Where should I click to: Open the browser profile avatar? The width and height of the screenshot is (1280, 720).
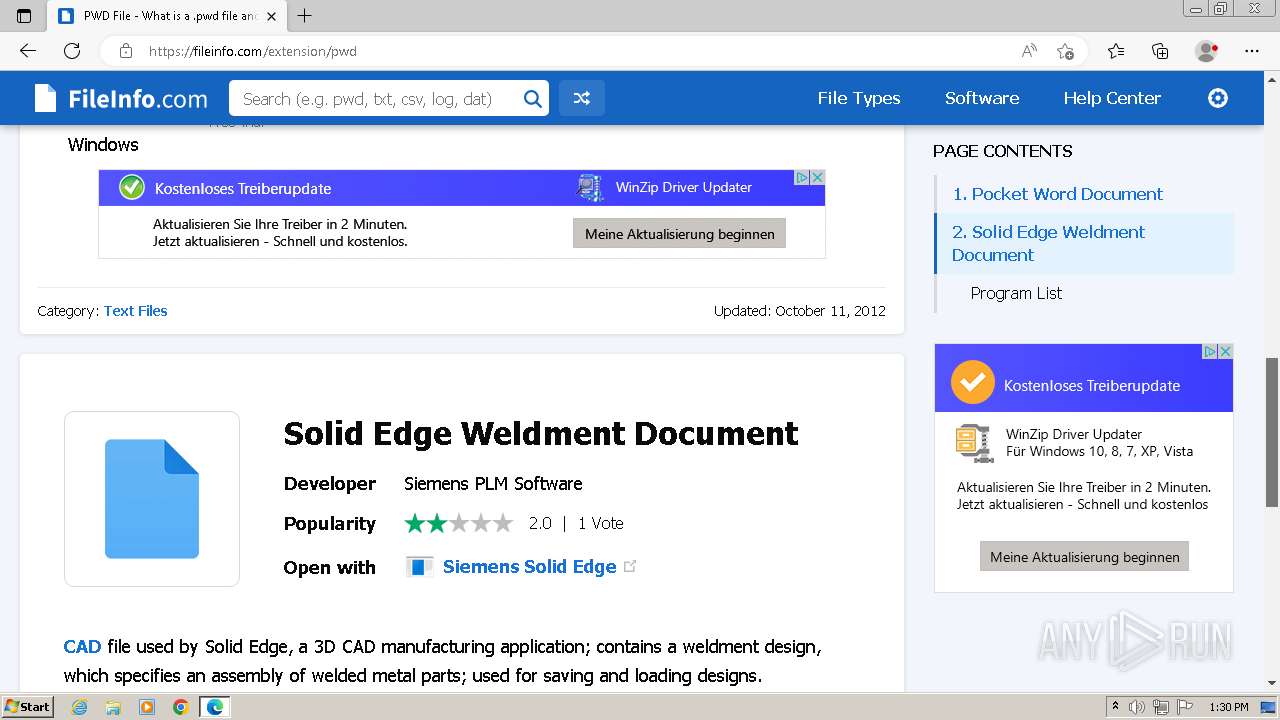pyautogui.click(x=1206, y=51)
